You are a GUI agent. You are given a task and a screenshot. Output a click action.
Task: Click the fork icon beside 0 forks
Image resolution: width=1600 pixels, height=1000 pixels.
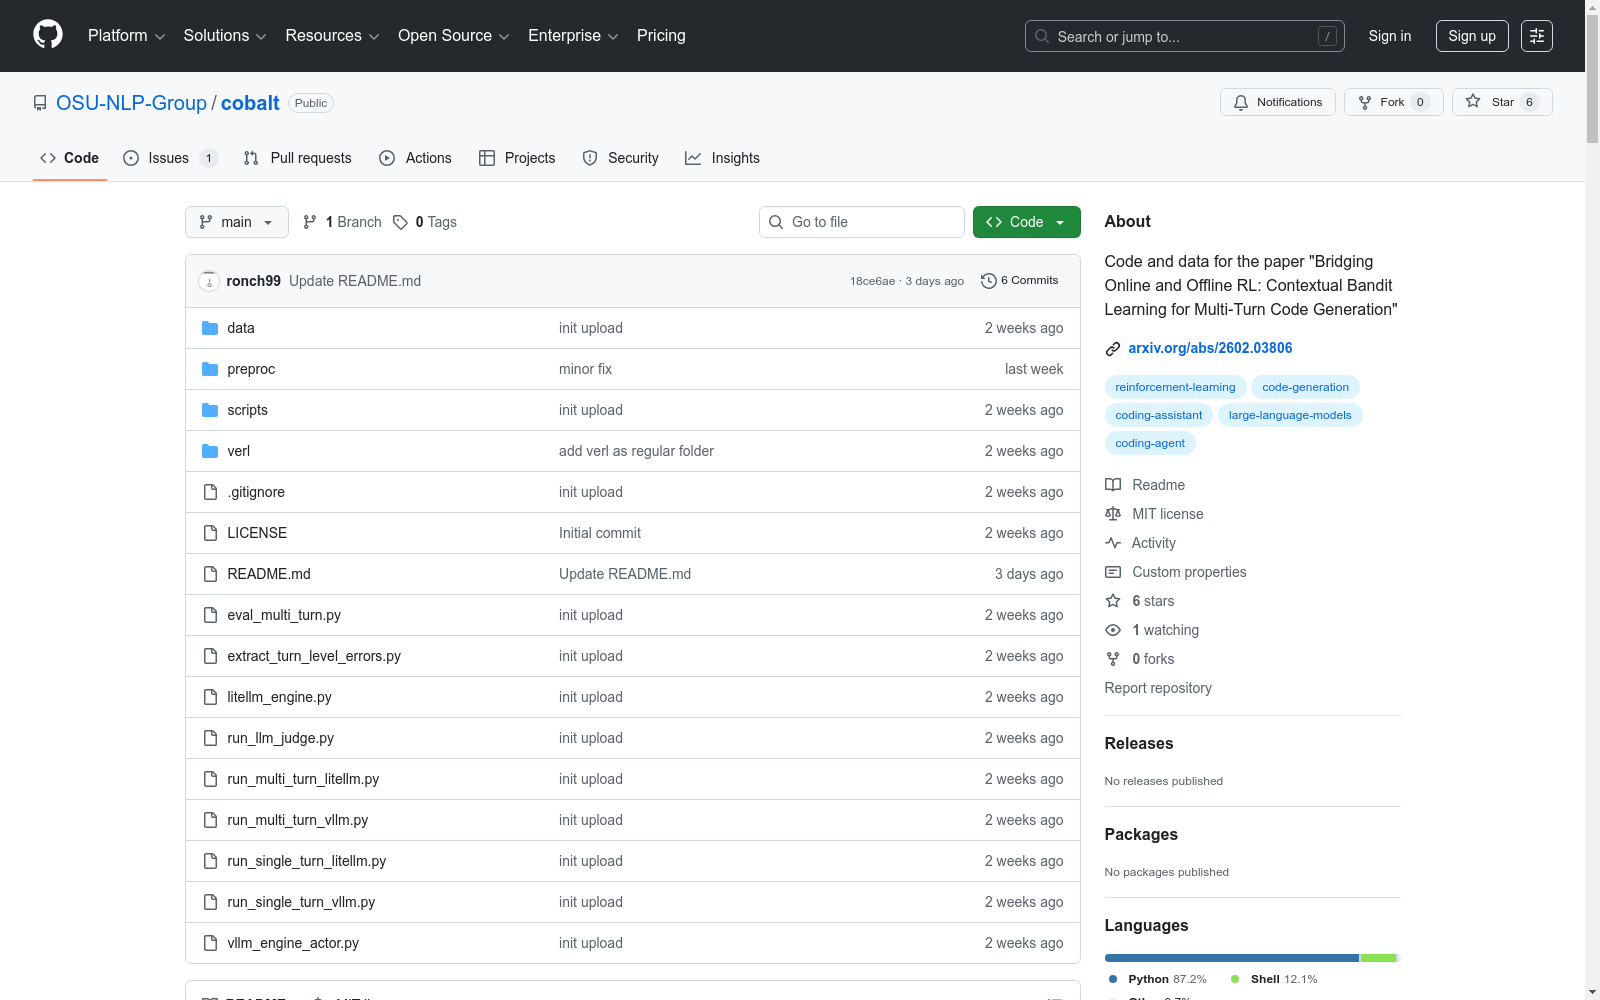(1113, 659)
